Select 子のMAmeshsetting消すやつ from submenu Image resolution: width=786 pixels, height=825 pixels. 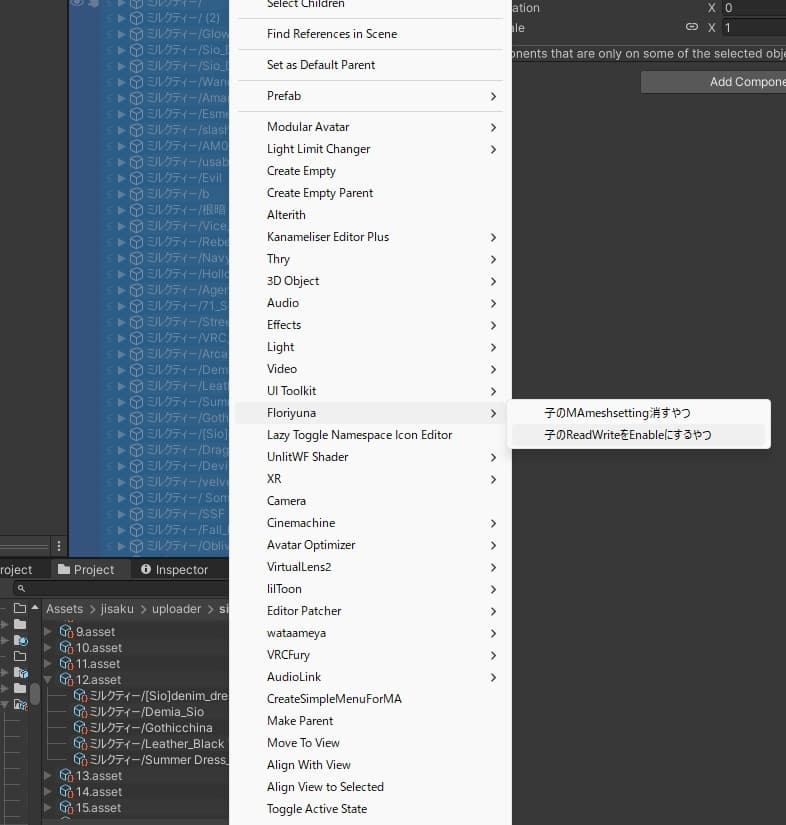(x=617, y=413)
